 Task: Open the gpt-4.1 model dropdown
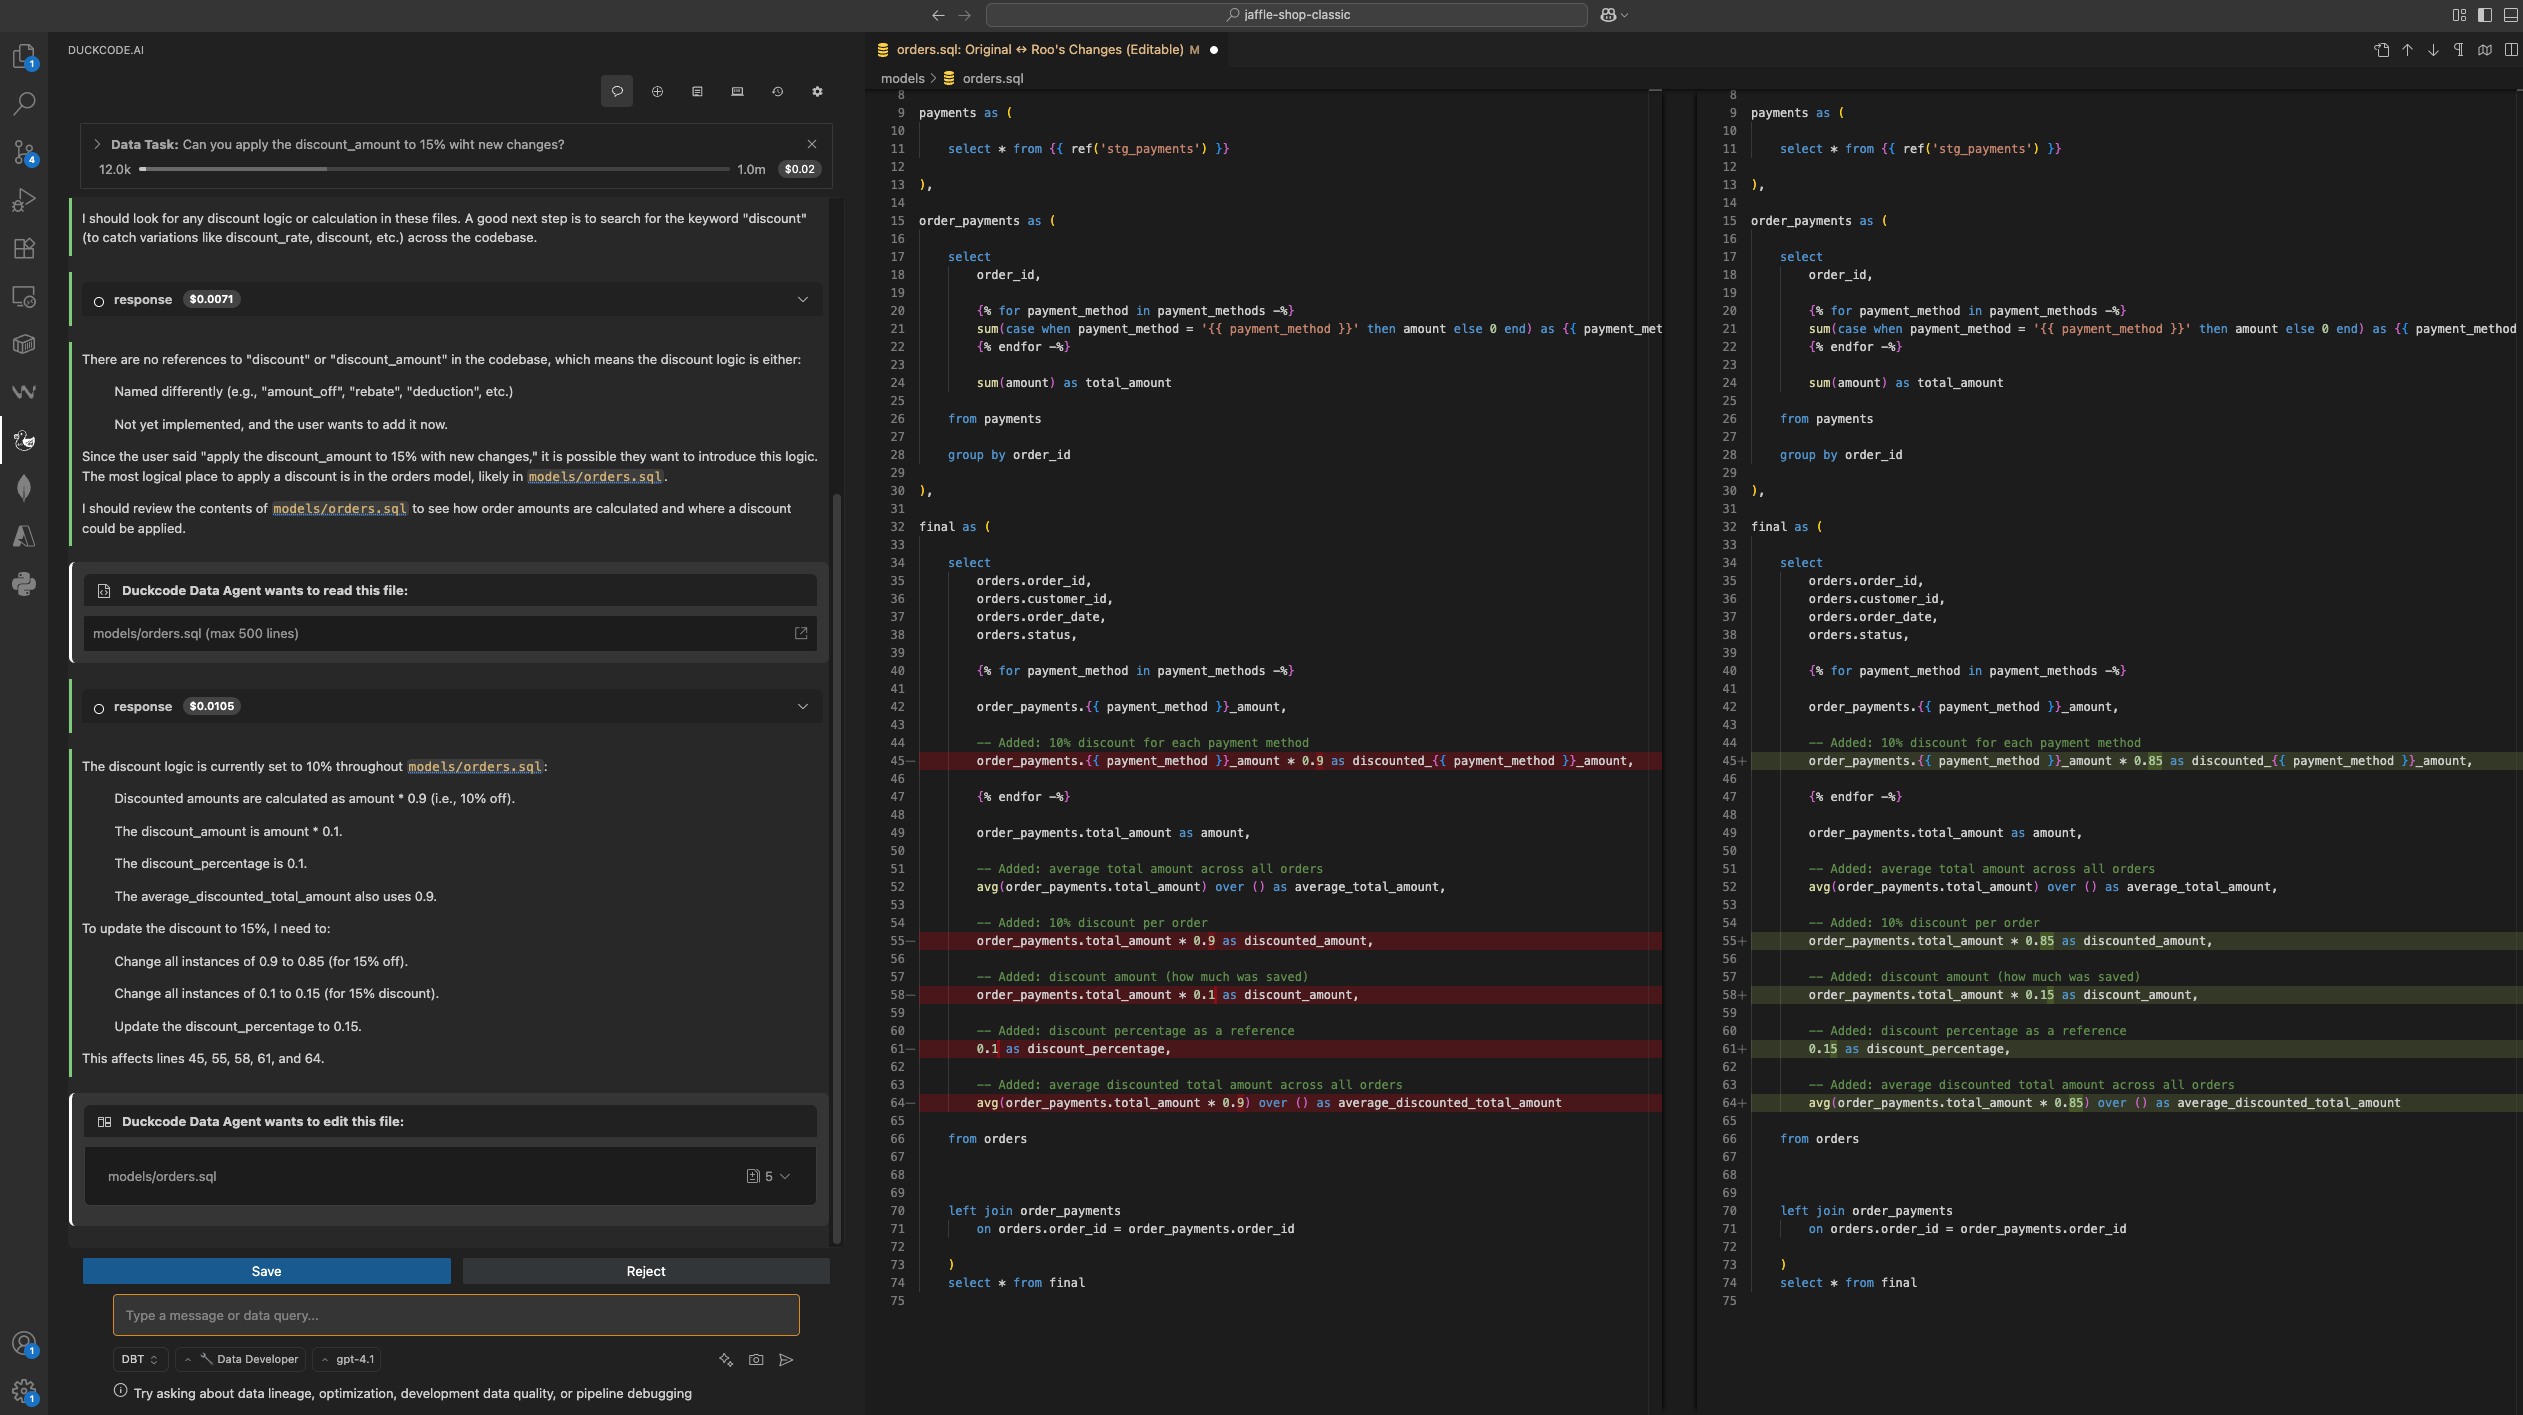tap(347, 1359)
